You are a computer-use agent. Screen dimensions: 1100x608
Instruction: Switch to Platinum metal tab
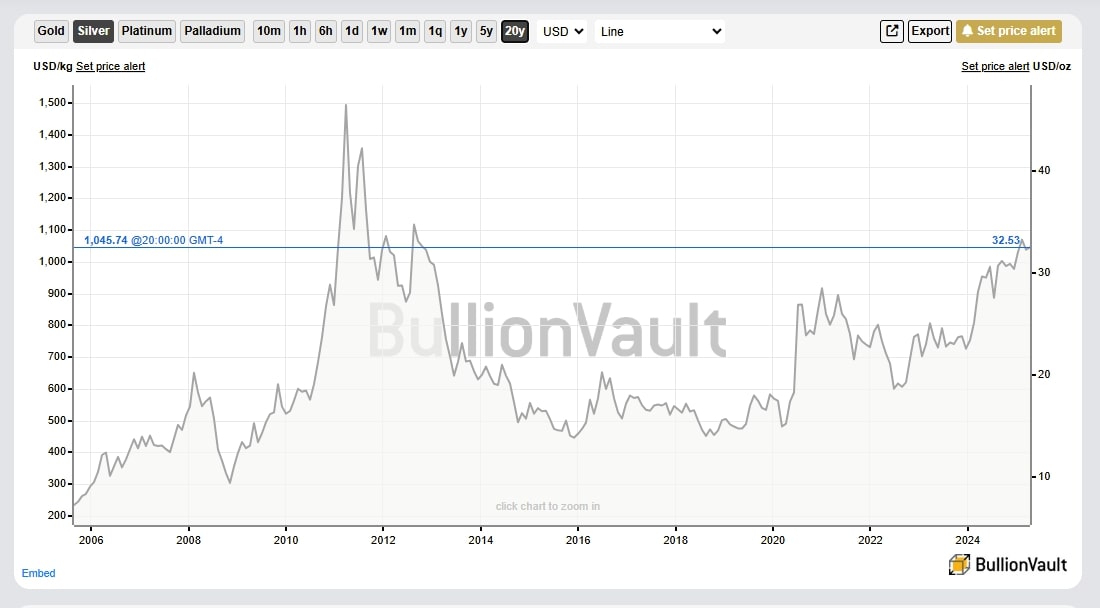pos(147,31)
